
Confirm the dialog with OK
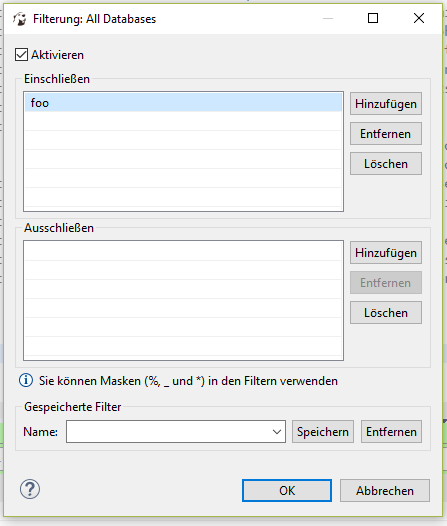(x=287, y=490)
